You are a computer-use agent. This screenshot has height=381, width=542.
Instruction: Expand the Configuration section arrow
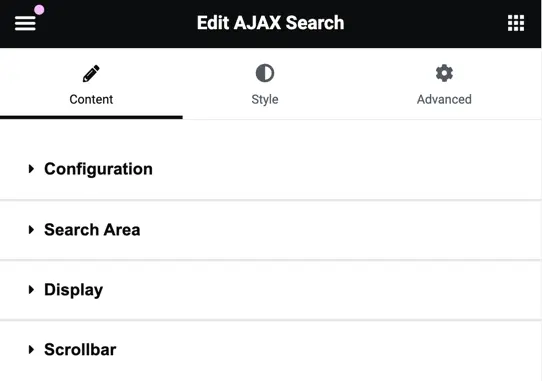[x=31, y=169]
